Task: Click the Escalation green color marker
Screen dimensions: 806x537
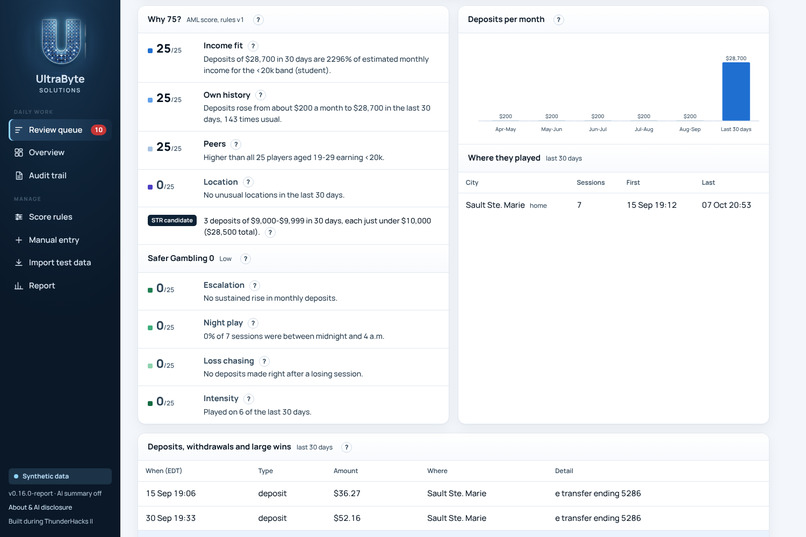Action: click(150, 290)
